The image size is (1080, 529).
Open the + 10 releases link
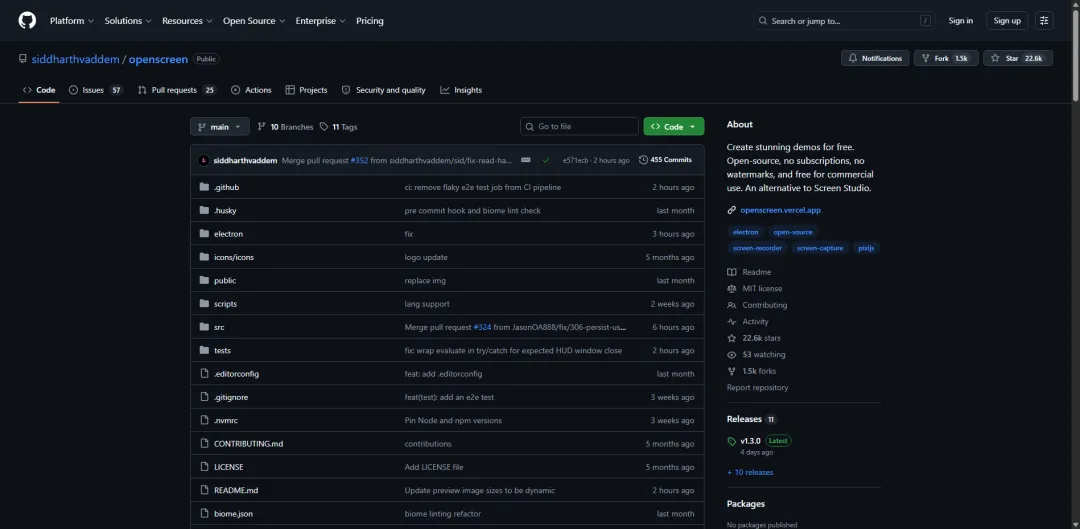click(750, 473)
